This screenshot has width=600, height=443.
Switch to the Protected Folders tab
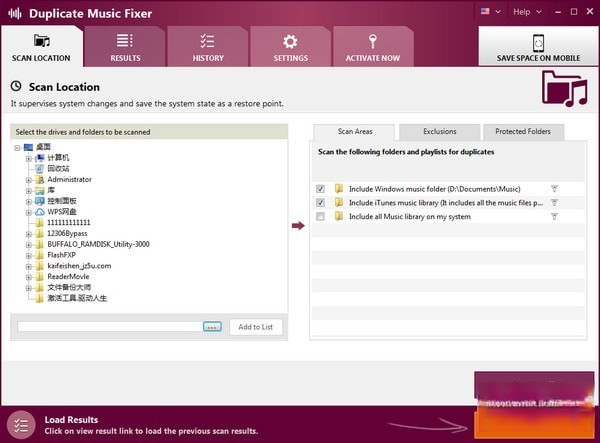pyautogui.click(x=523, y=132)
